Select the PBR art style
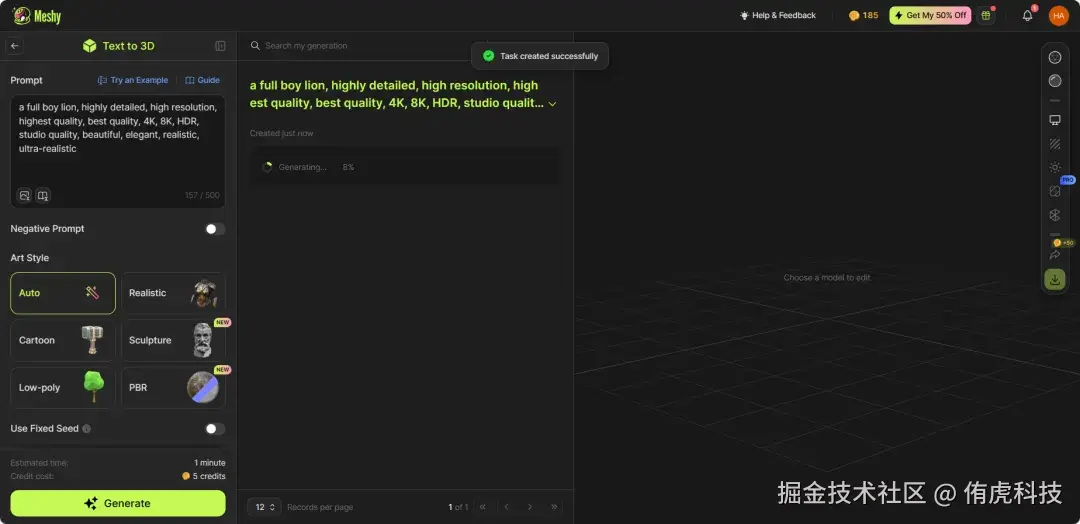Screen dimensions: 1080x524 [174, 388]
